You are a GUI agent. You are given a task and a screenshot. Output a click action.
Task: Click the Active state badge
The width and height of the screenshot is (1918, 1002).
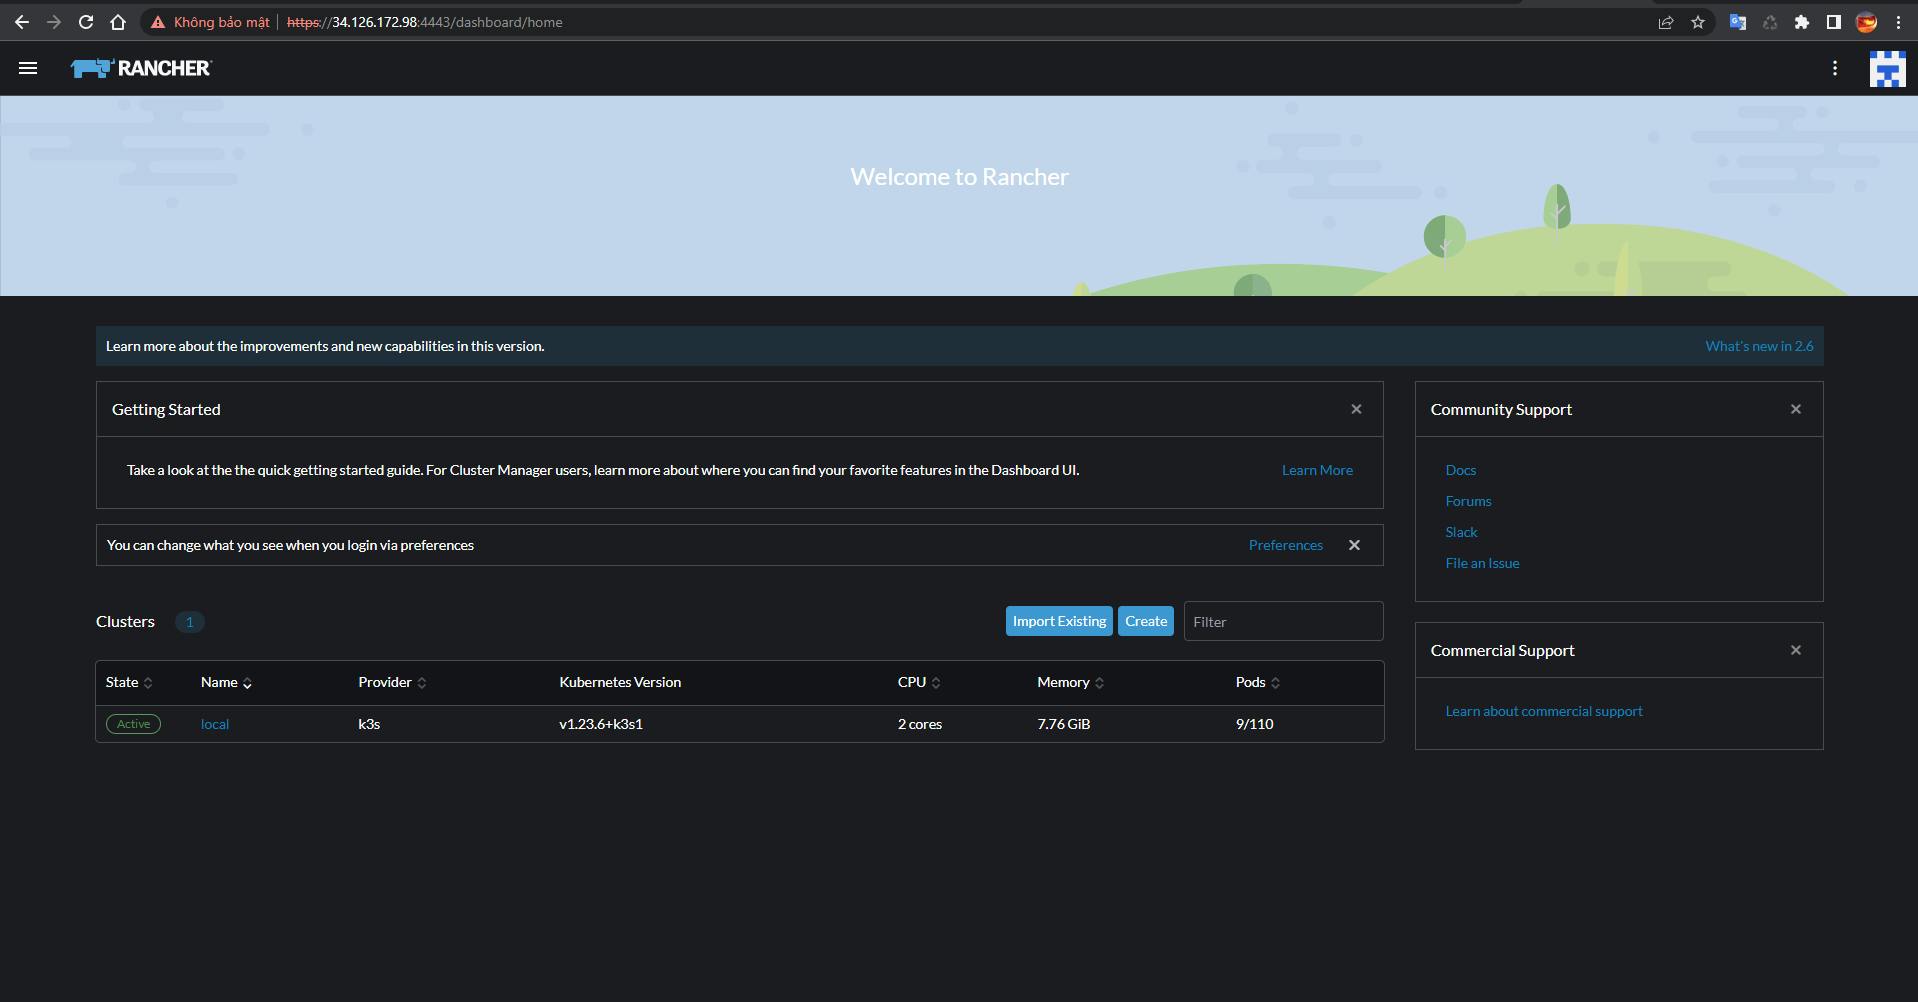pyautogui.click(x=133, y=724)
